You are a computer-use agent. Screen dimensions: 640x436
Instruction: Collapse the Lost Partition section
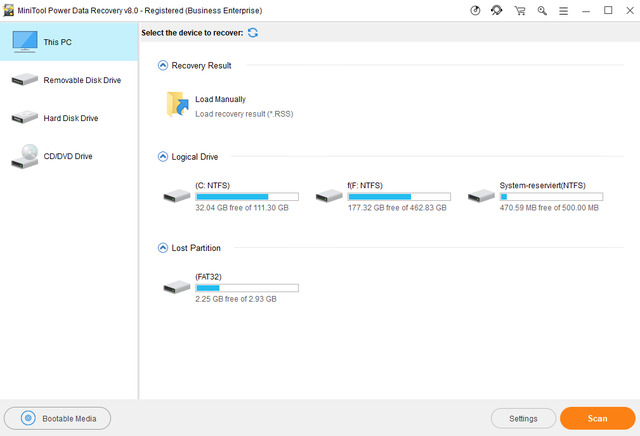pyautogui.click(x=163, y=248)
